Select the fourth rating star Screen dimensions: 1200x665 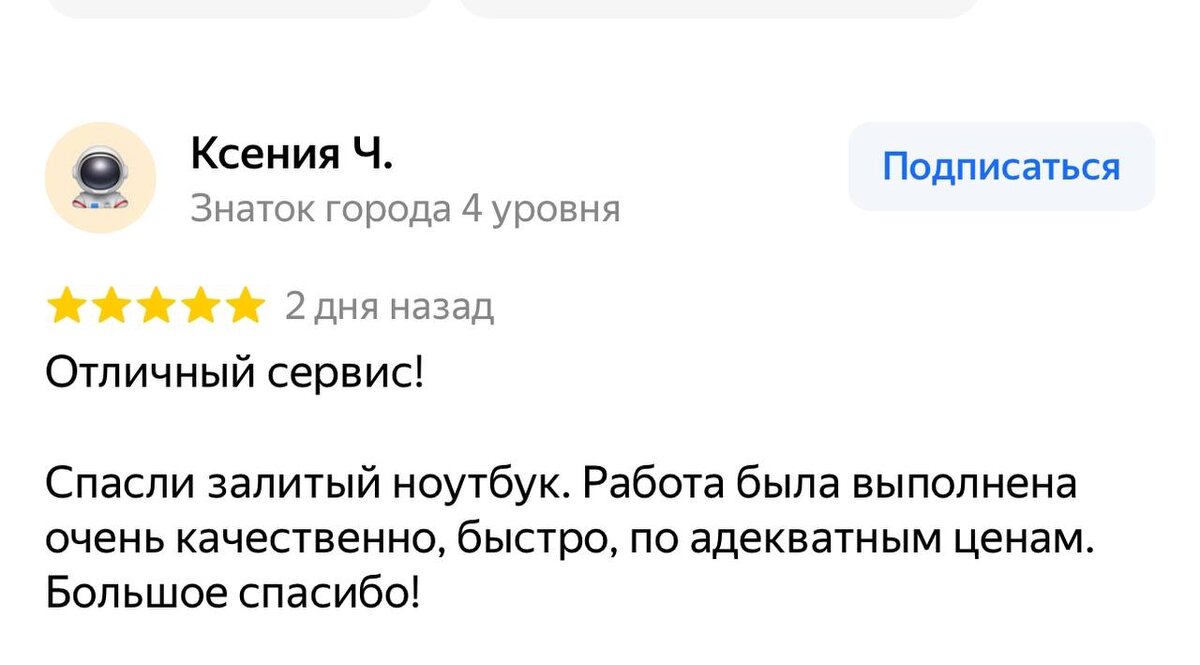(201, 306)
